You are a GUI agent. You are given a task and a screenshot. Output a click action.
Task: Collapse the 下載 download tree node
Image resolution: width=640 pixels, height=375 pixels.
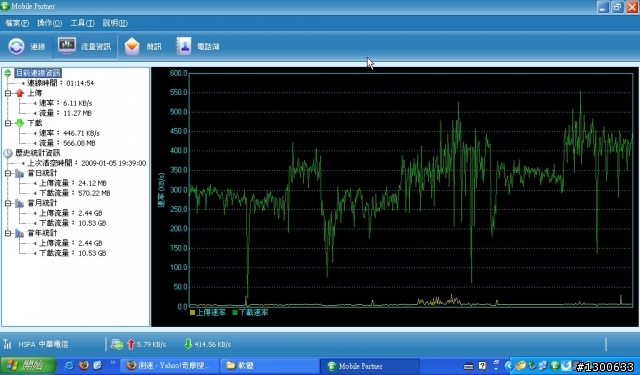click(x=8, y=123)
